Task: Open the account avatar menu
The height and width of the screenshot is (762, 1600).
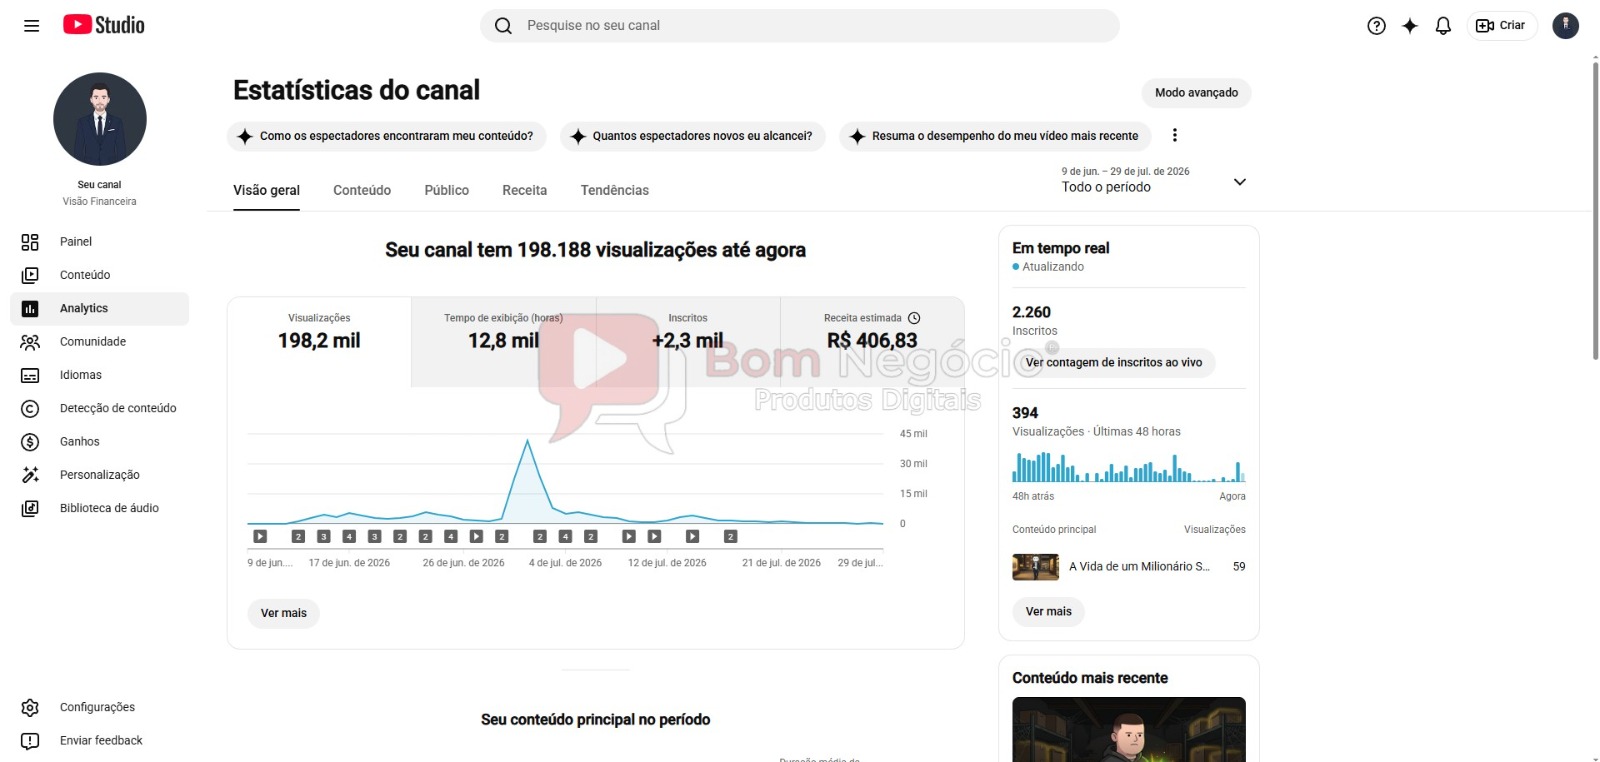Action: click(x=1565, y=26)
